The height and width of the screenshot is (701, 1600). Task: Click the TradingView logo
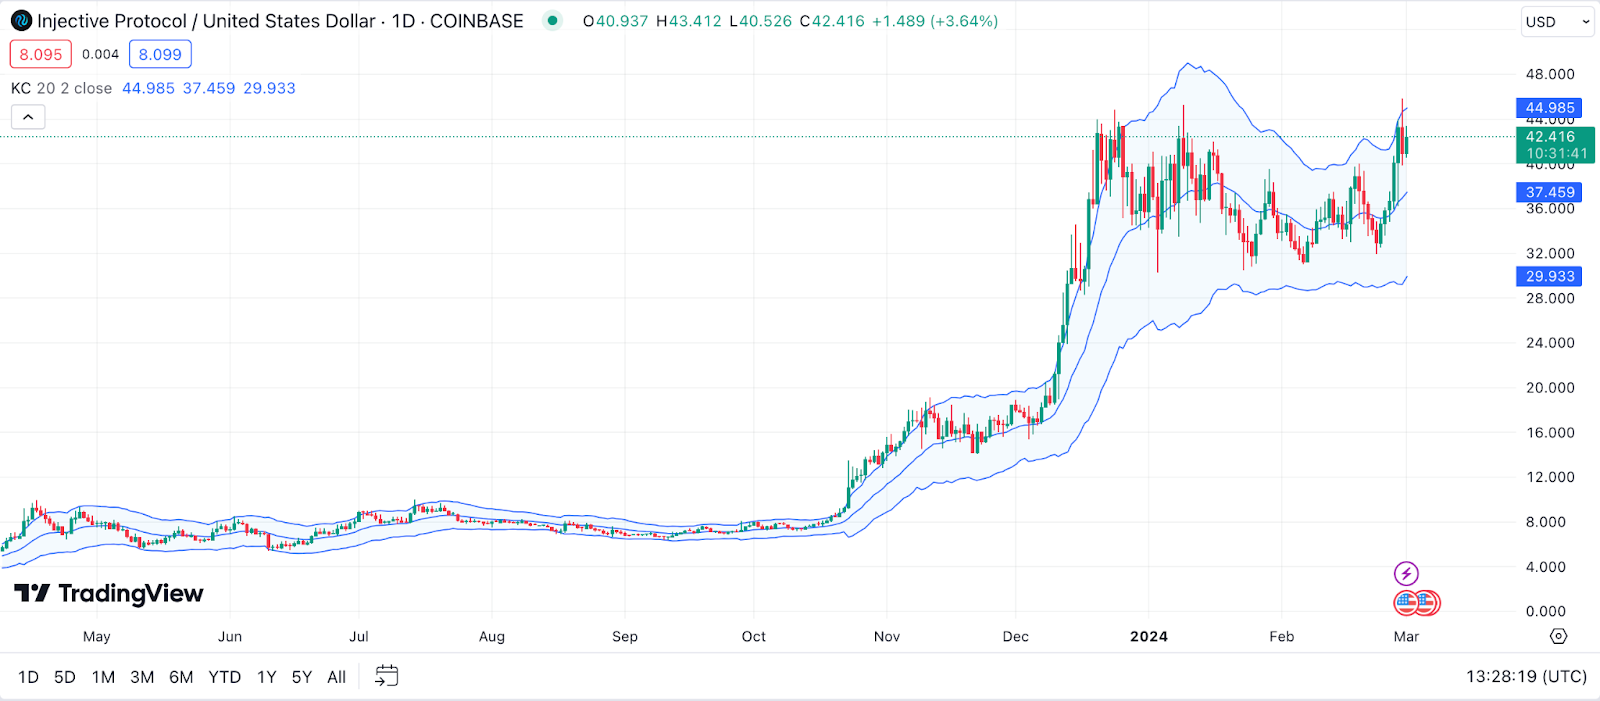point(109,593)
